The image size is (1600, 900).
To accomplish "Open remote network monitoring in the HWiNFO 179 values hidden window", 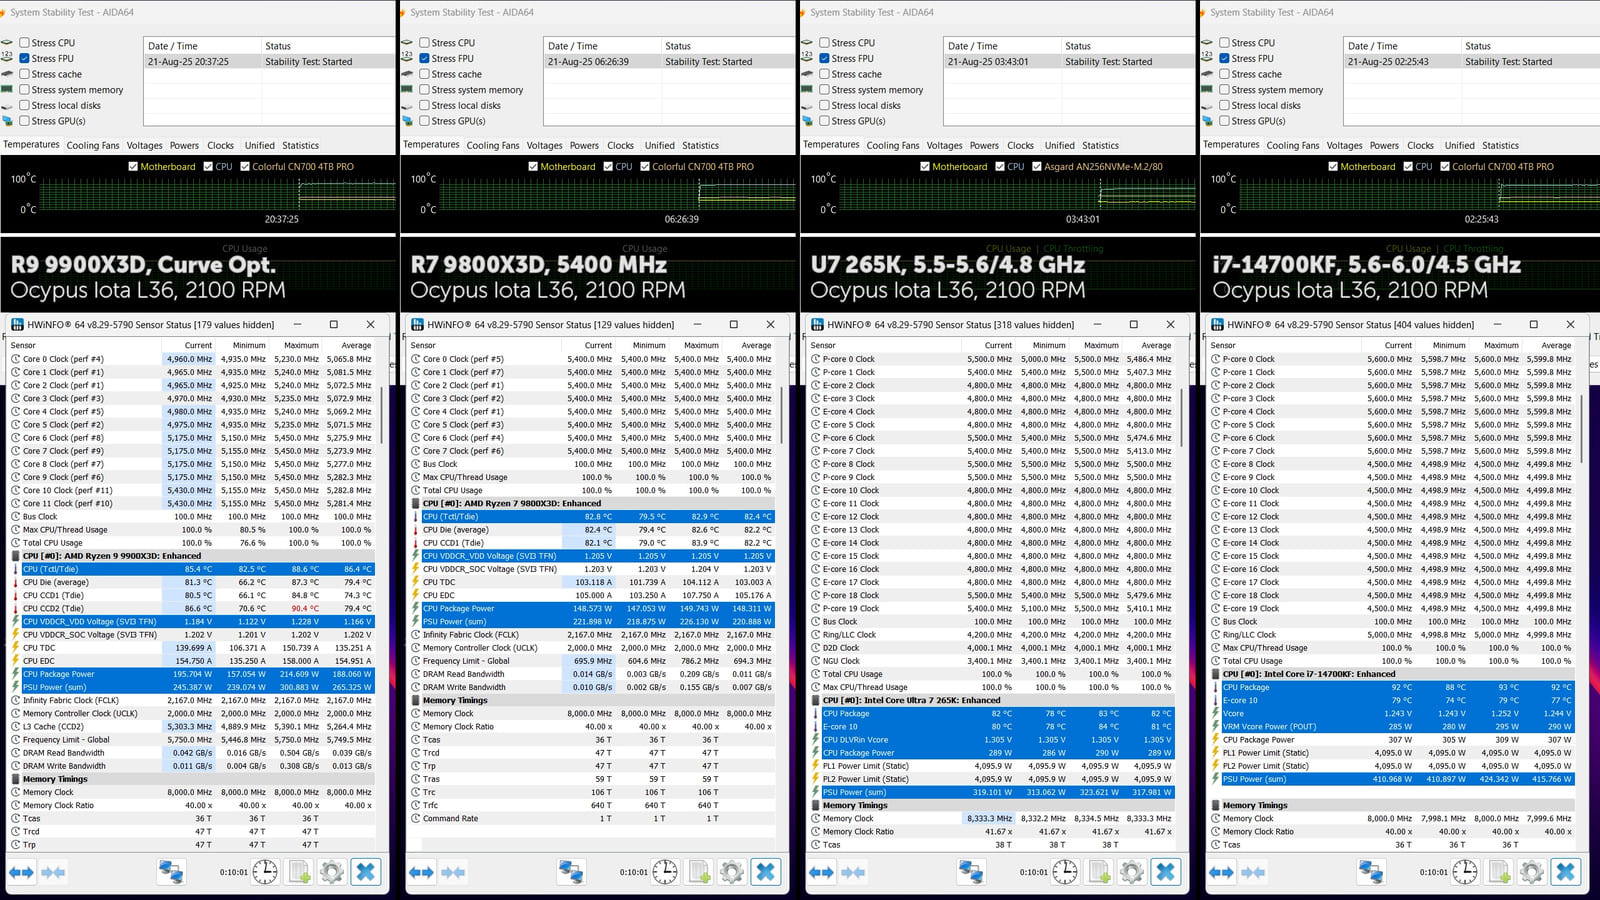I will pyautogui.click(x=171, y=872).
